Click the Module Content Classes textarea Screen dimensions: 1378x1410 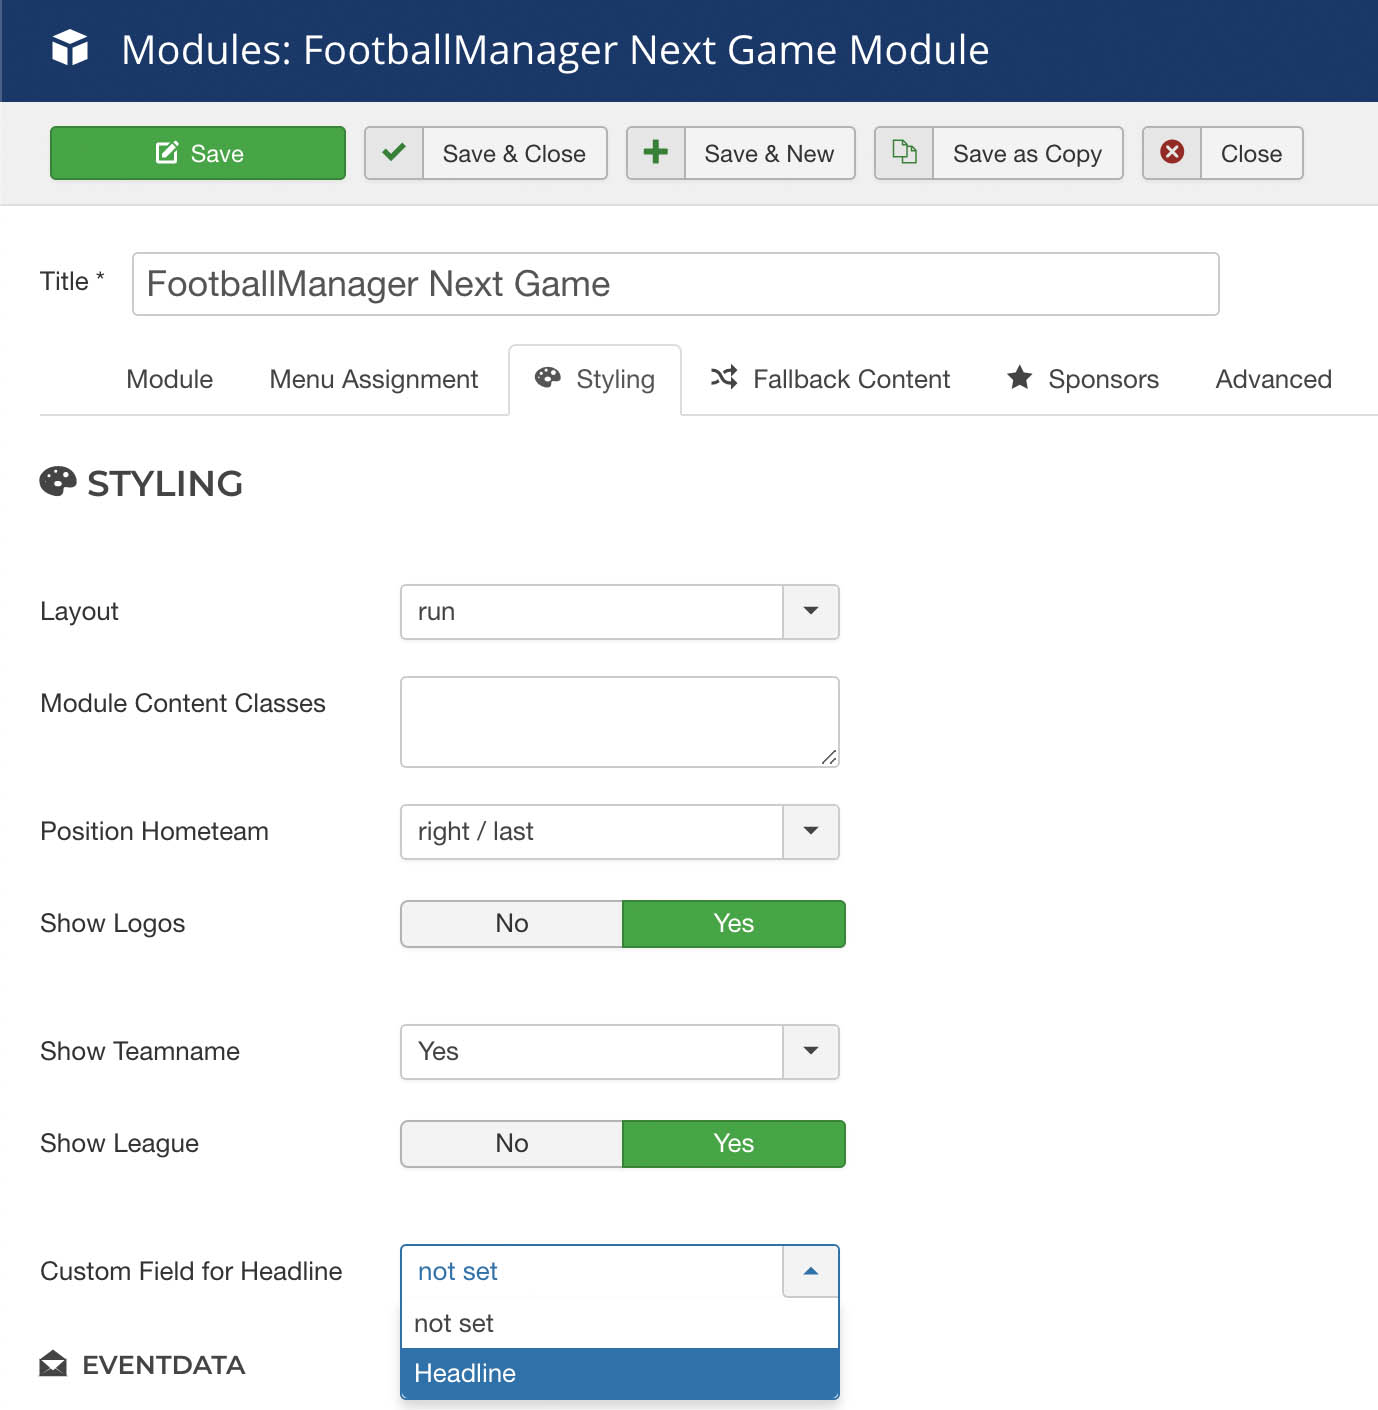point(619,722)
